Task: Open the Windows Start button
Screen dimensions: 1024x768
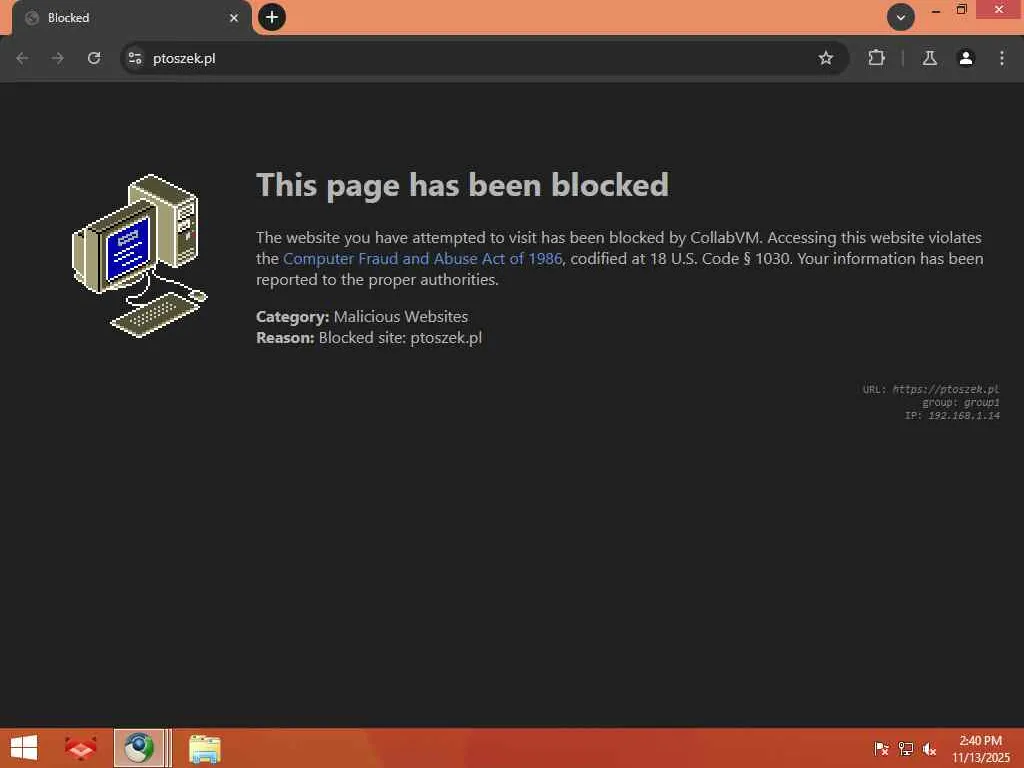Action: [x=24, y=748]
